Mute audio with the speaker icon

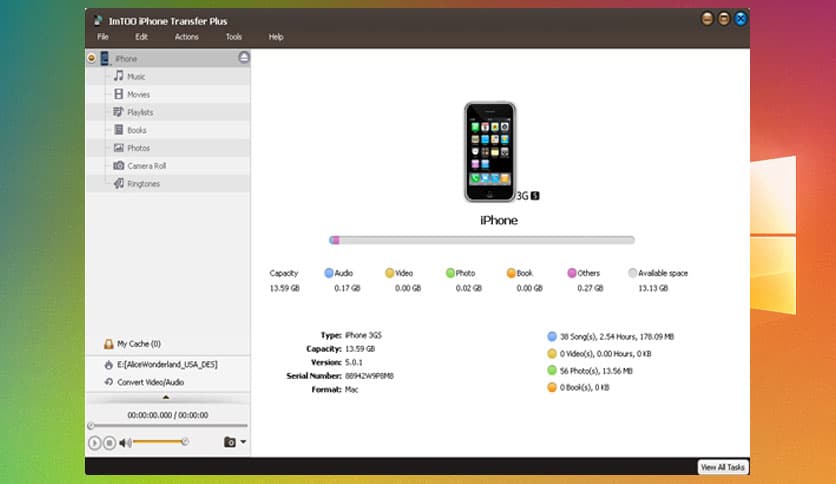pyautogui.click(x=125, y=442)
